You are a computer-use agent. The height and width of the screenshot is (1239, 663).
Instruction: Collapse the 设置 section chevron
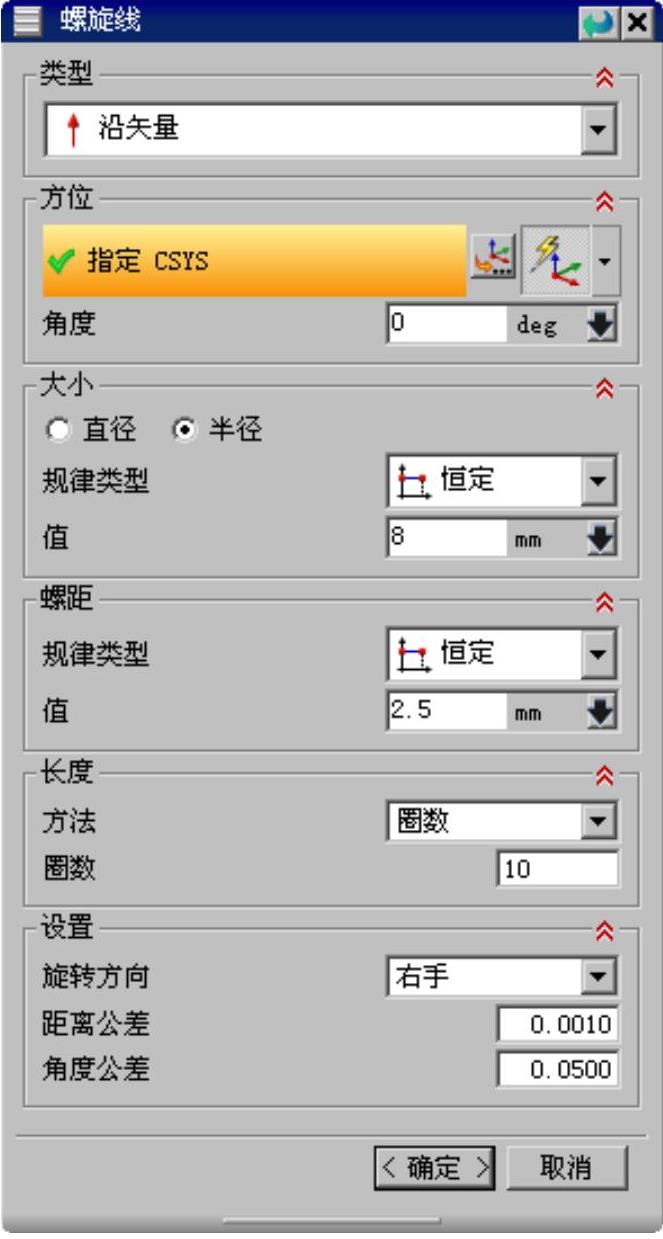[603, 932]
